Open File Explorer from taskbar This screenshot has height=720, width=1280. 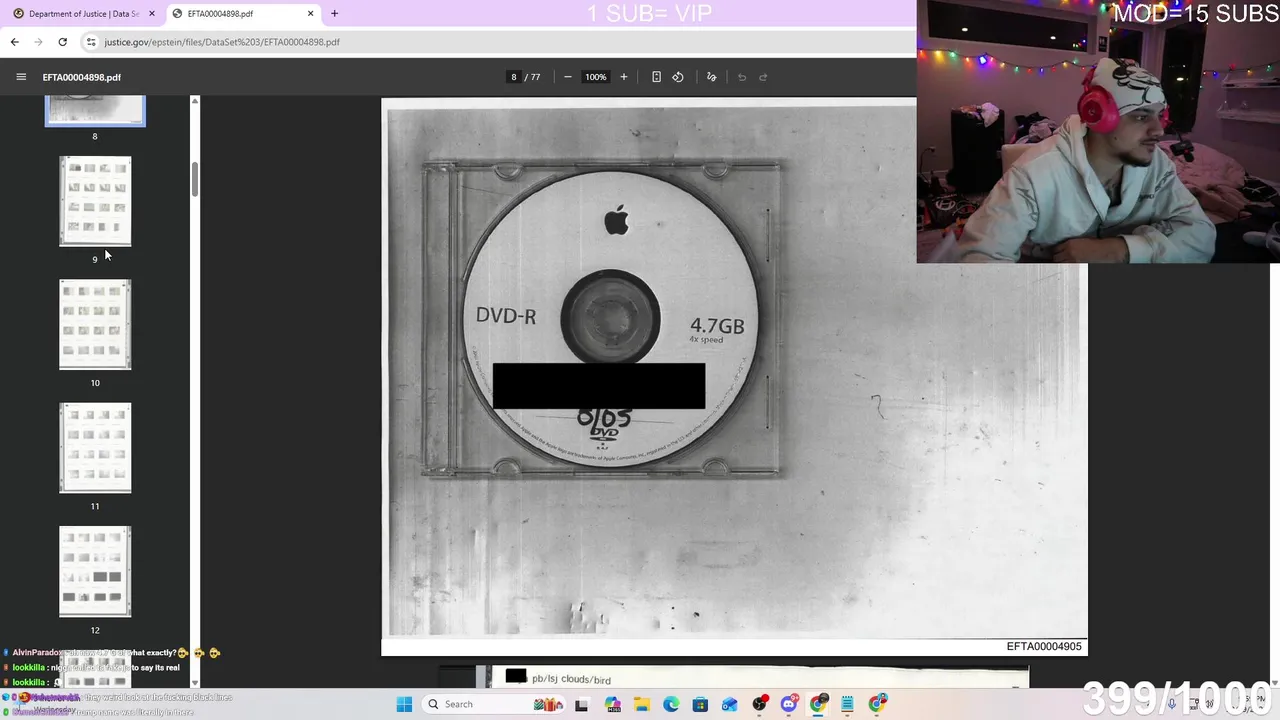(642, 704)
